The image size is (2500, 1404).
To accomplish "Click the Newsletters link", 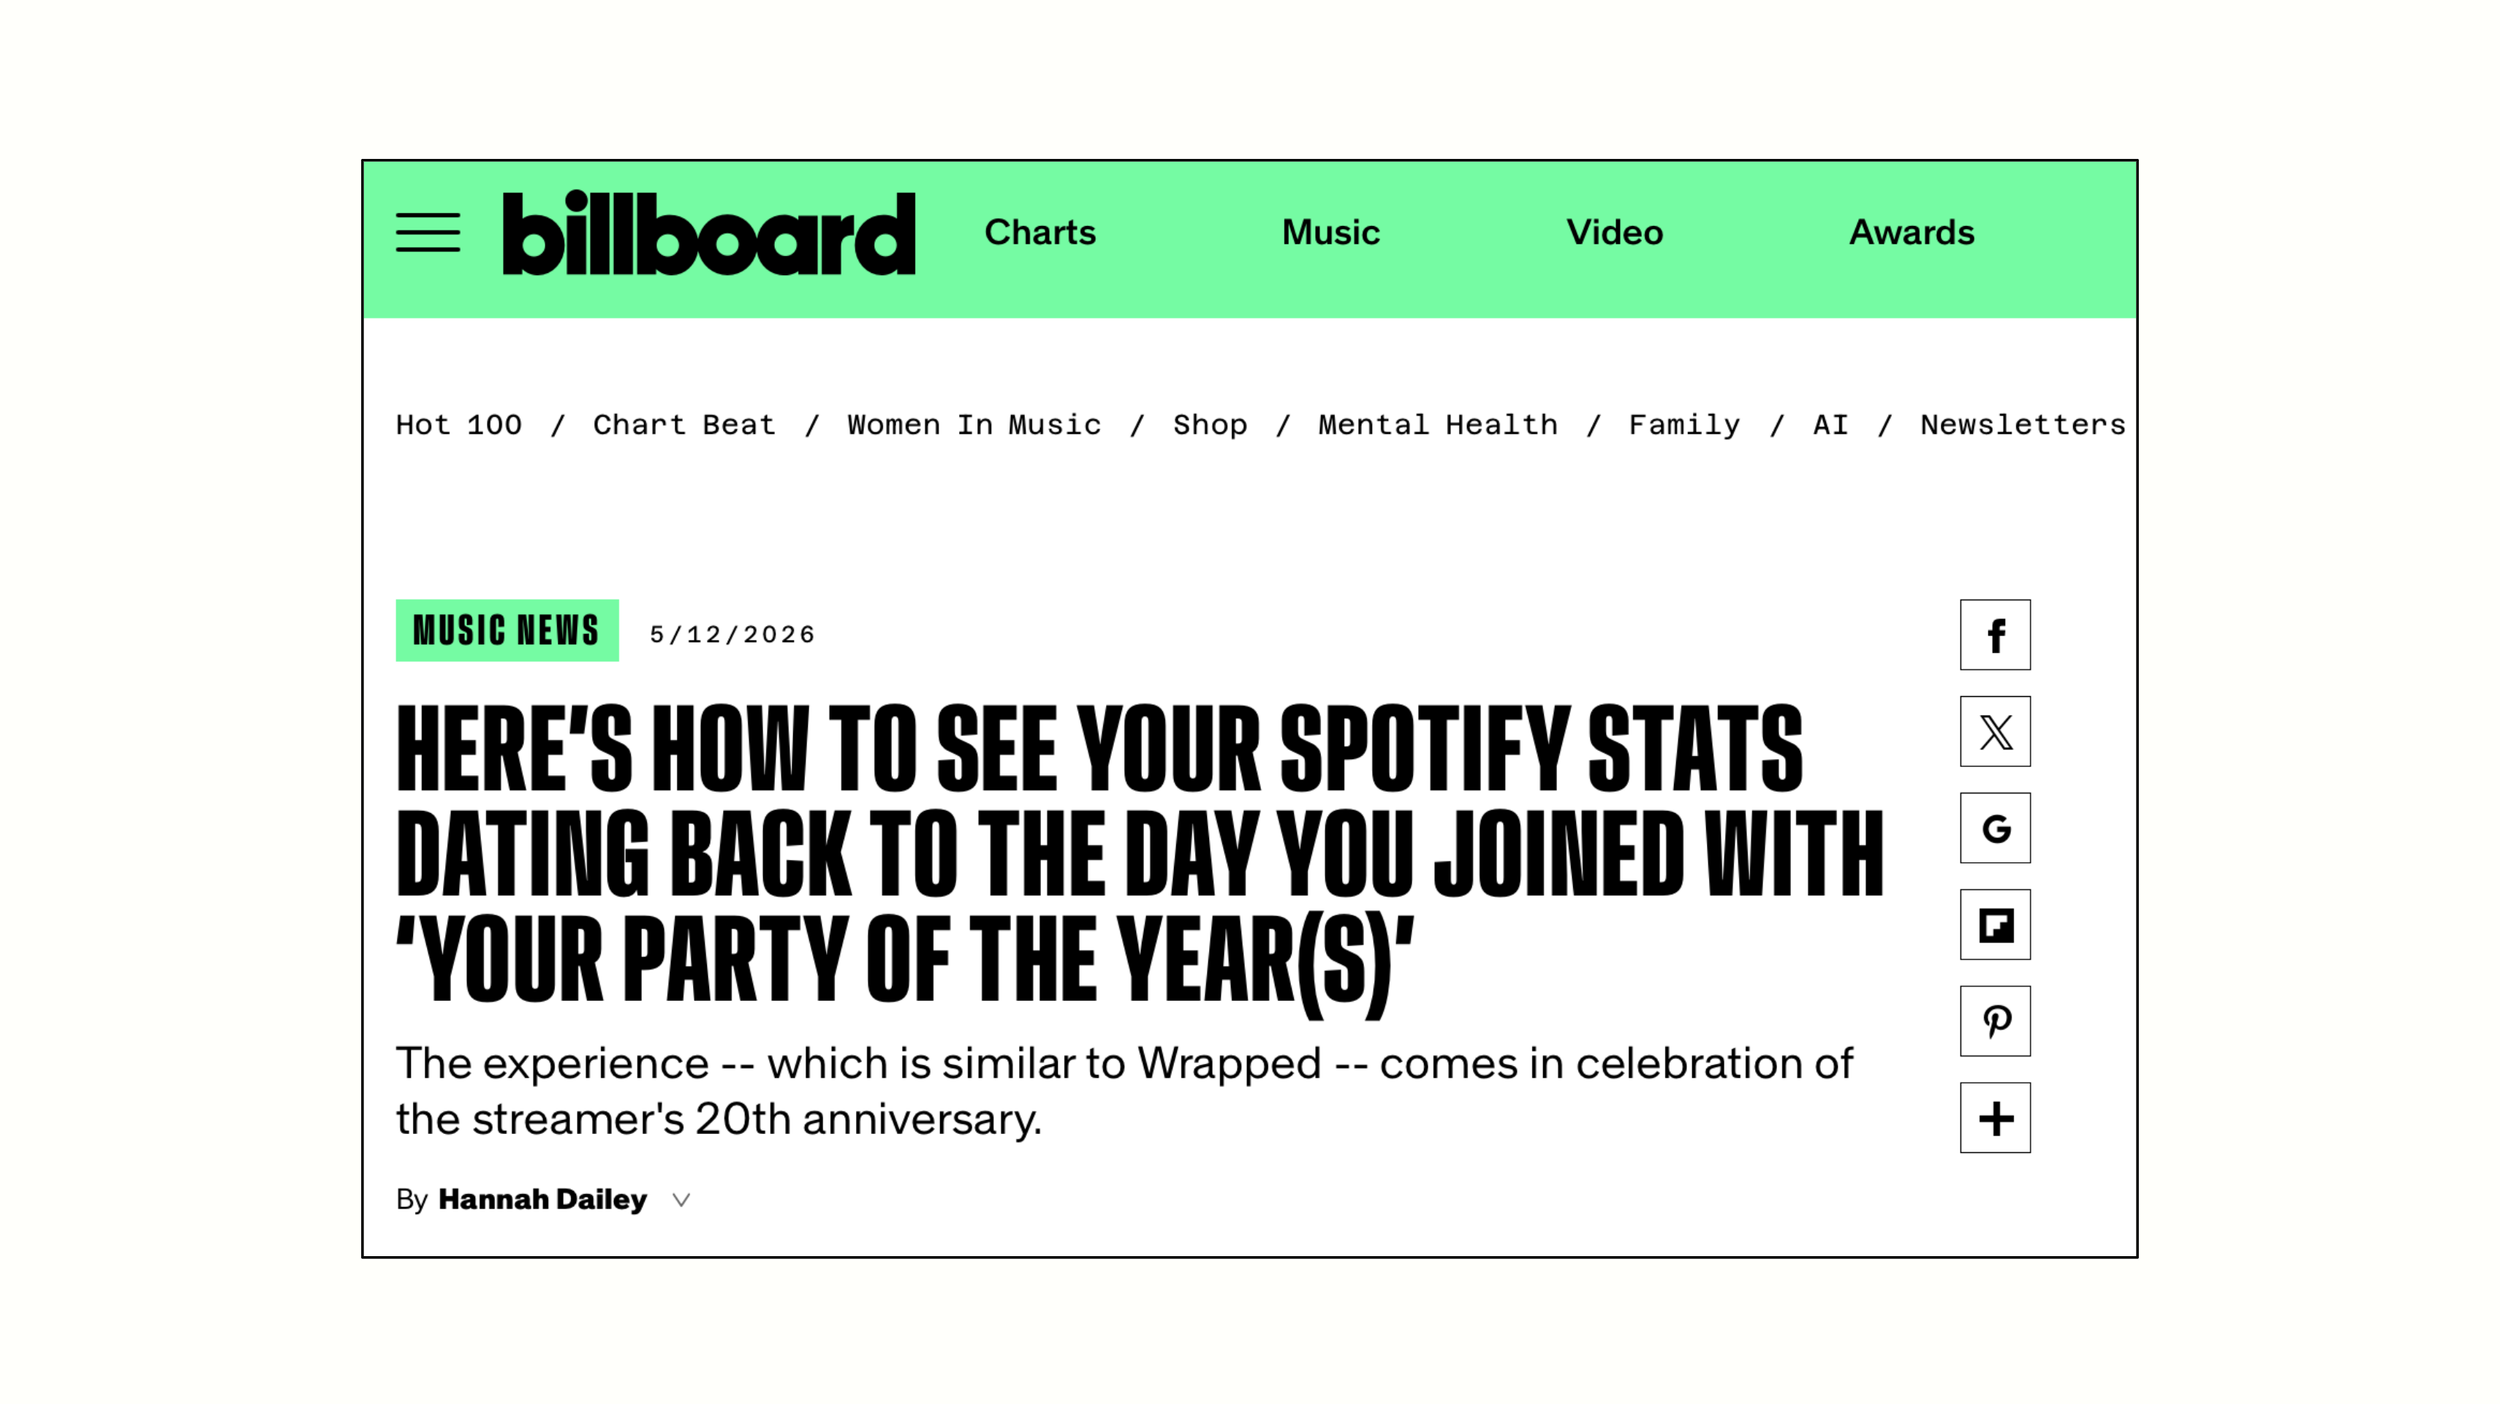I will (x=2022, y=425).
